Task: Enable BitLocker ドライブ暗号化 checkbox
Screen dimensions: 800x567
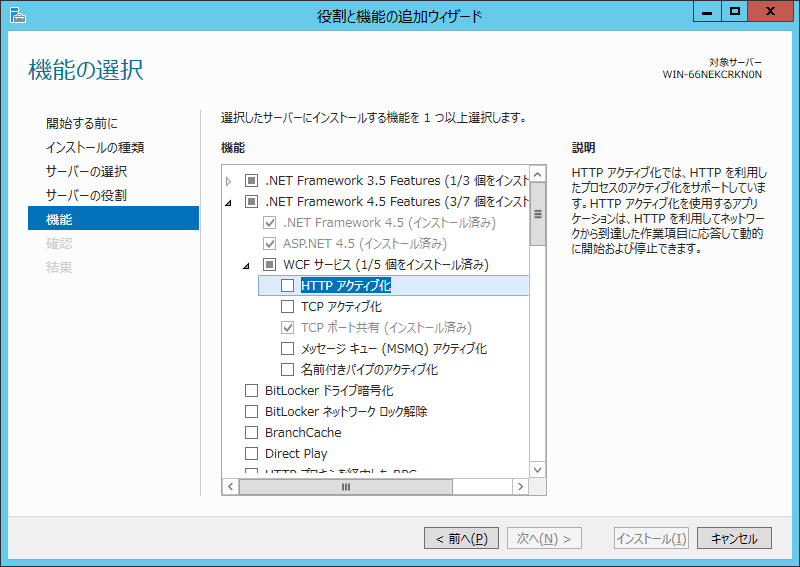Action: coord(252,391)
